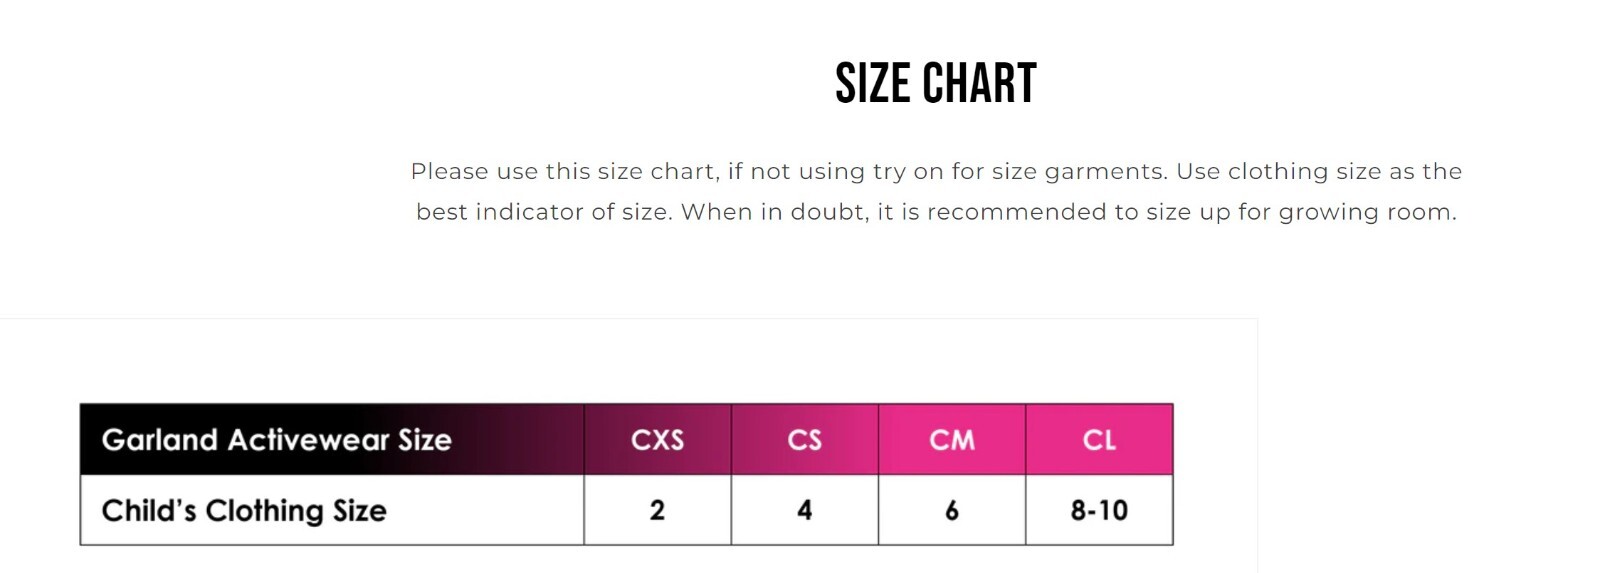The width and height of the screenshot is (1600, 573).
Task: Click the clothing size 2 cell
Action: 657,511
